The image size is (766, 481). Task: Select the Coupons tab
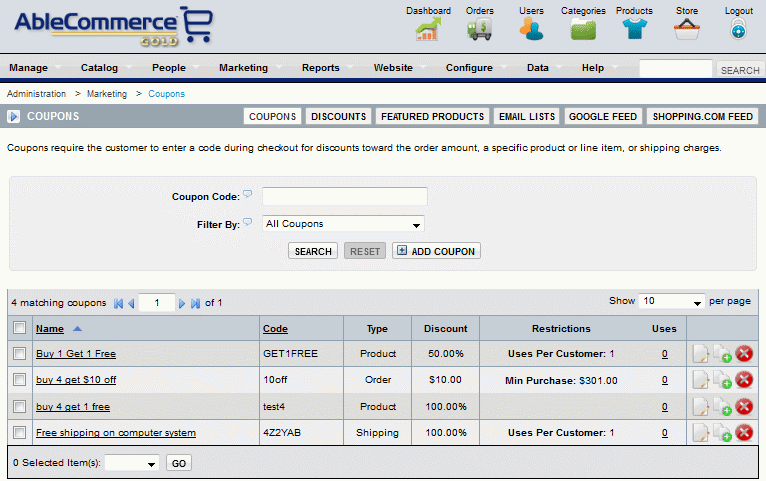tap(273, 117)
